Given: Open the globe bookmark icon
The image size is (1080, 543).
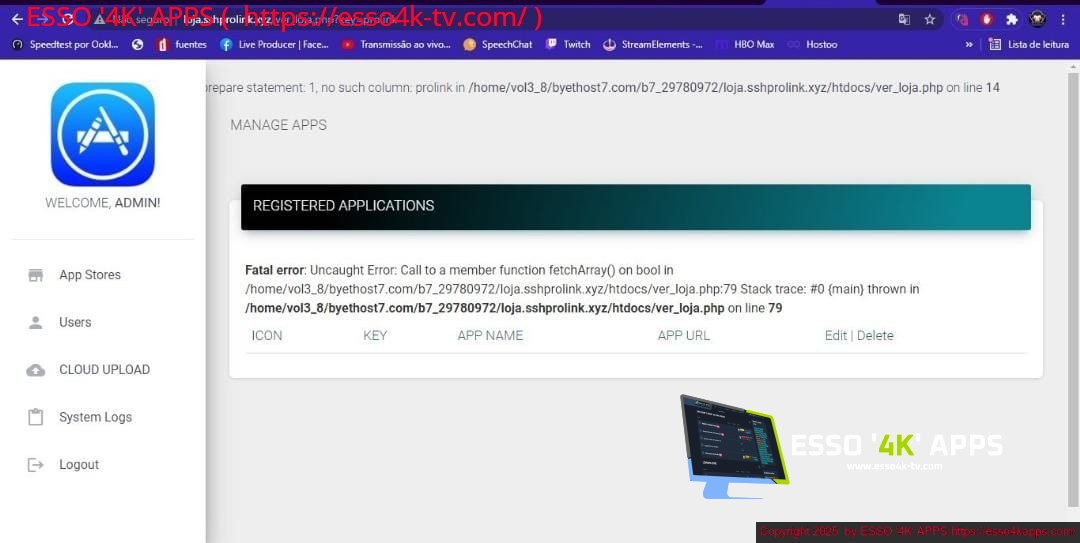Looking at the screenshot, I should pyautogui.click(x=138, y=44).
